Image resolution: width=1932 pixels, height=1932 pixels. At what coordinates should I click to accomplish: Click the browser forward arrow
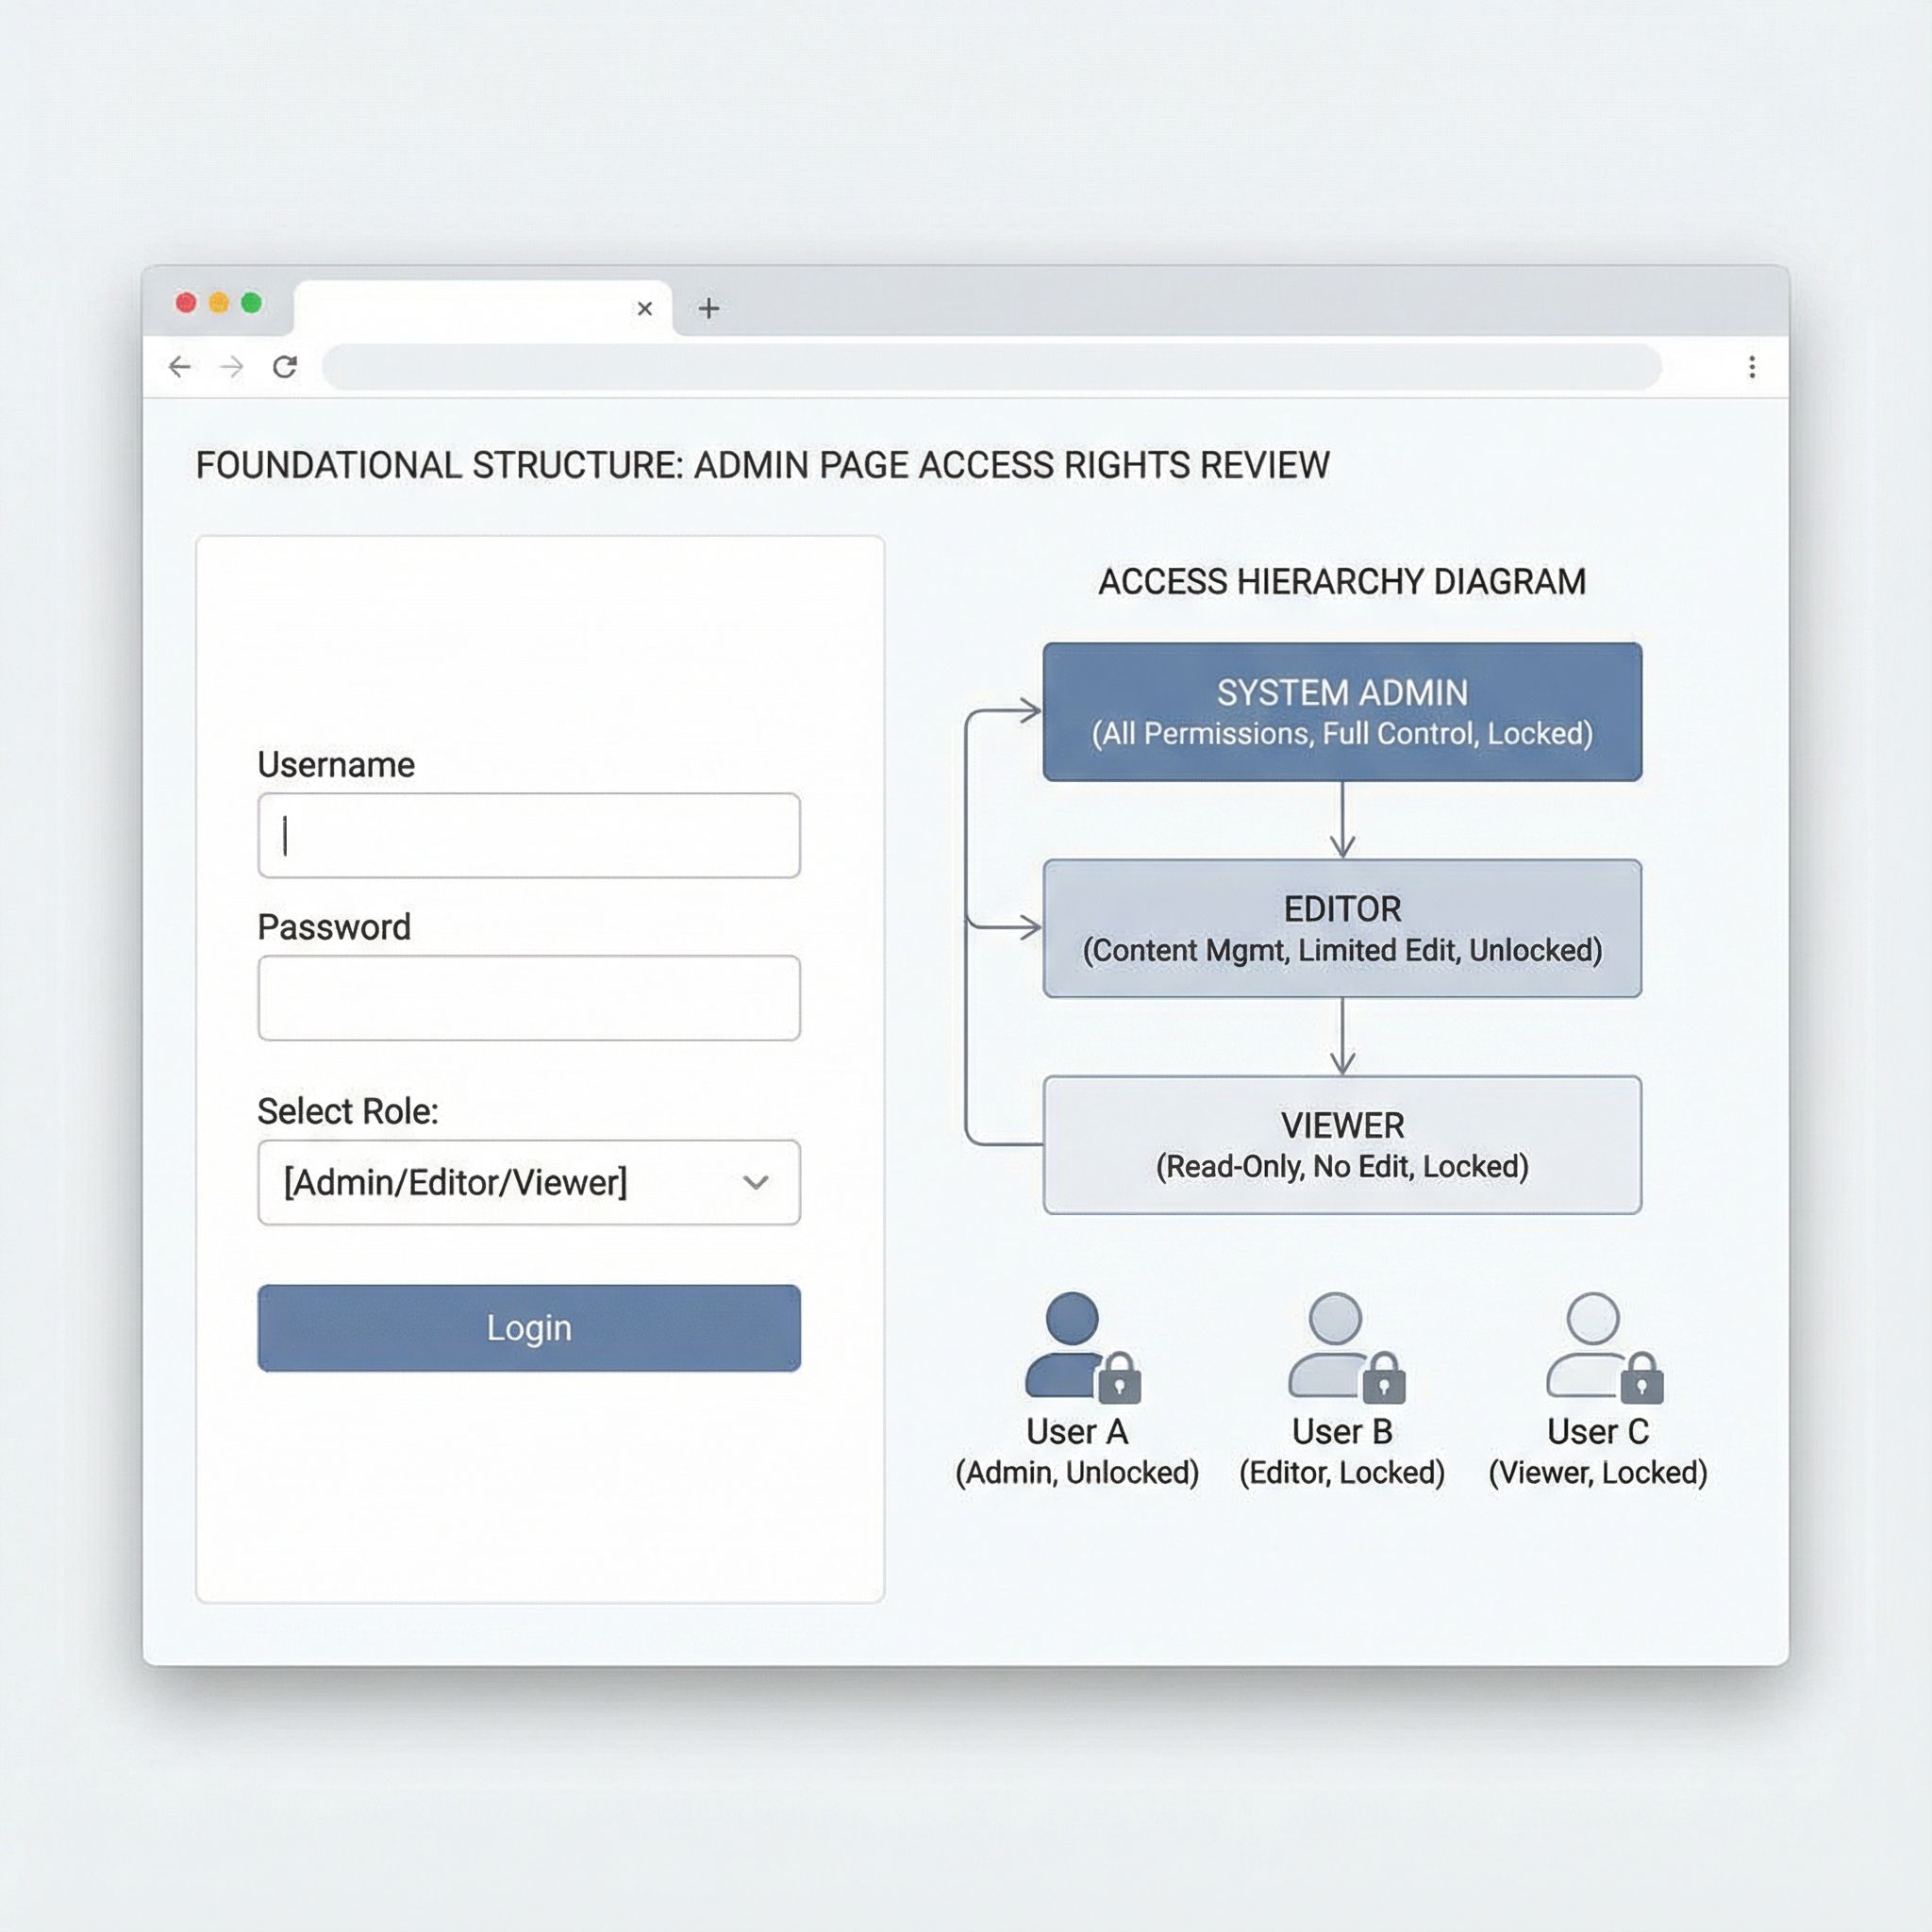tap(232, 367)
